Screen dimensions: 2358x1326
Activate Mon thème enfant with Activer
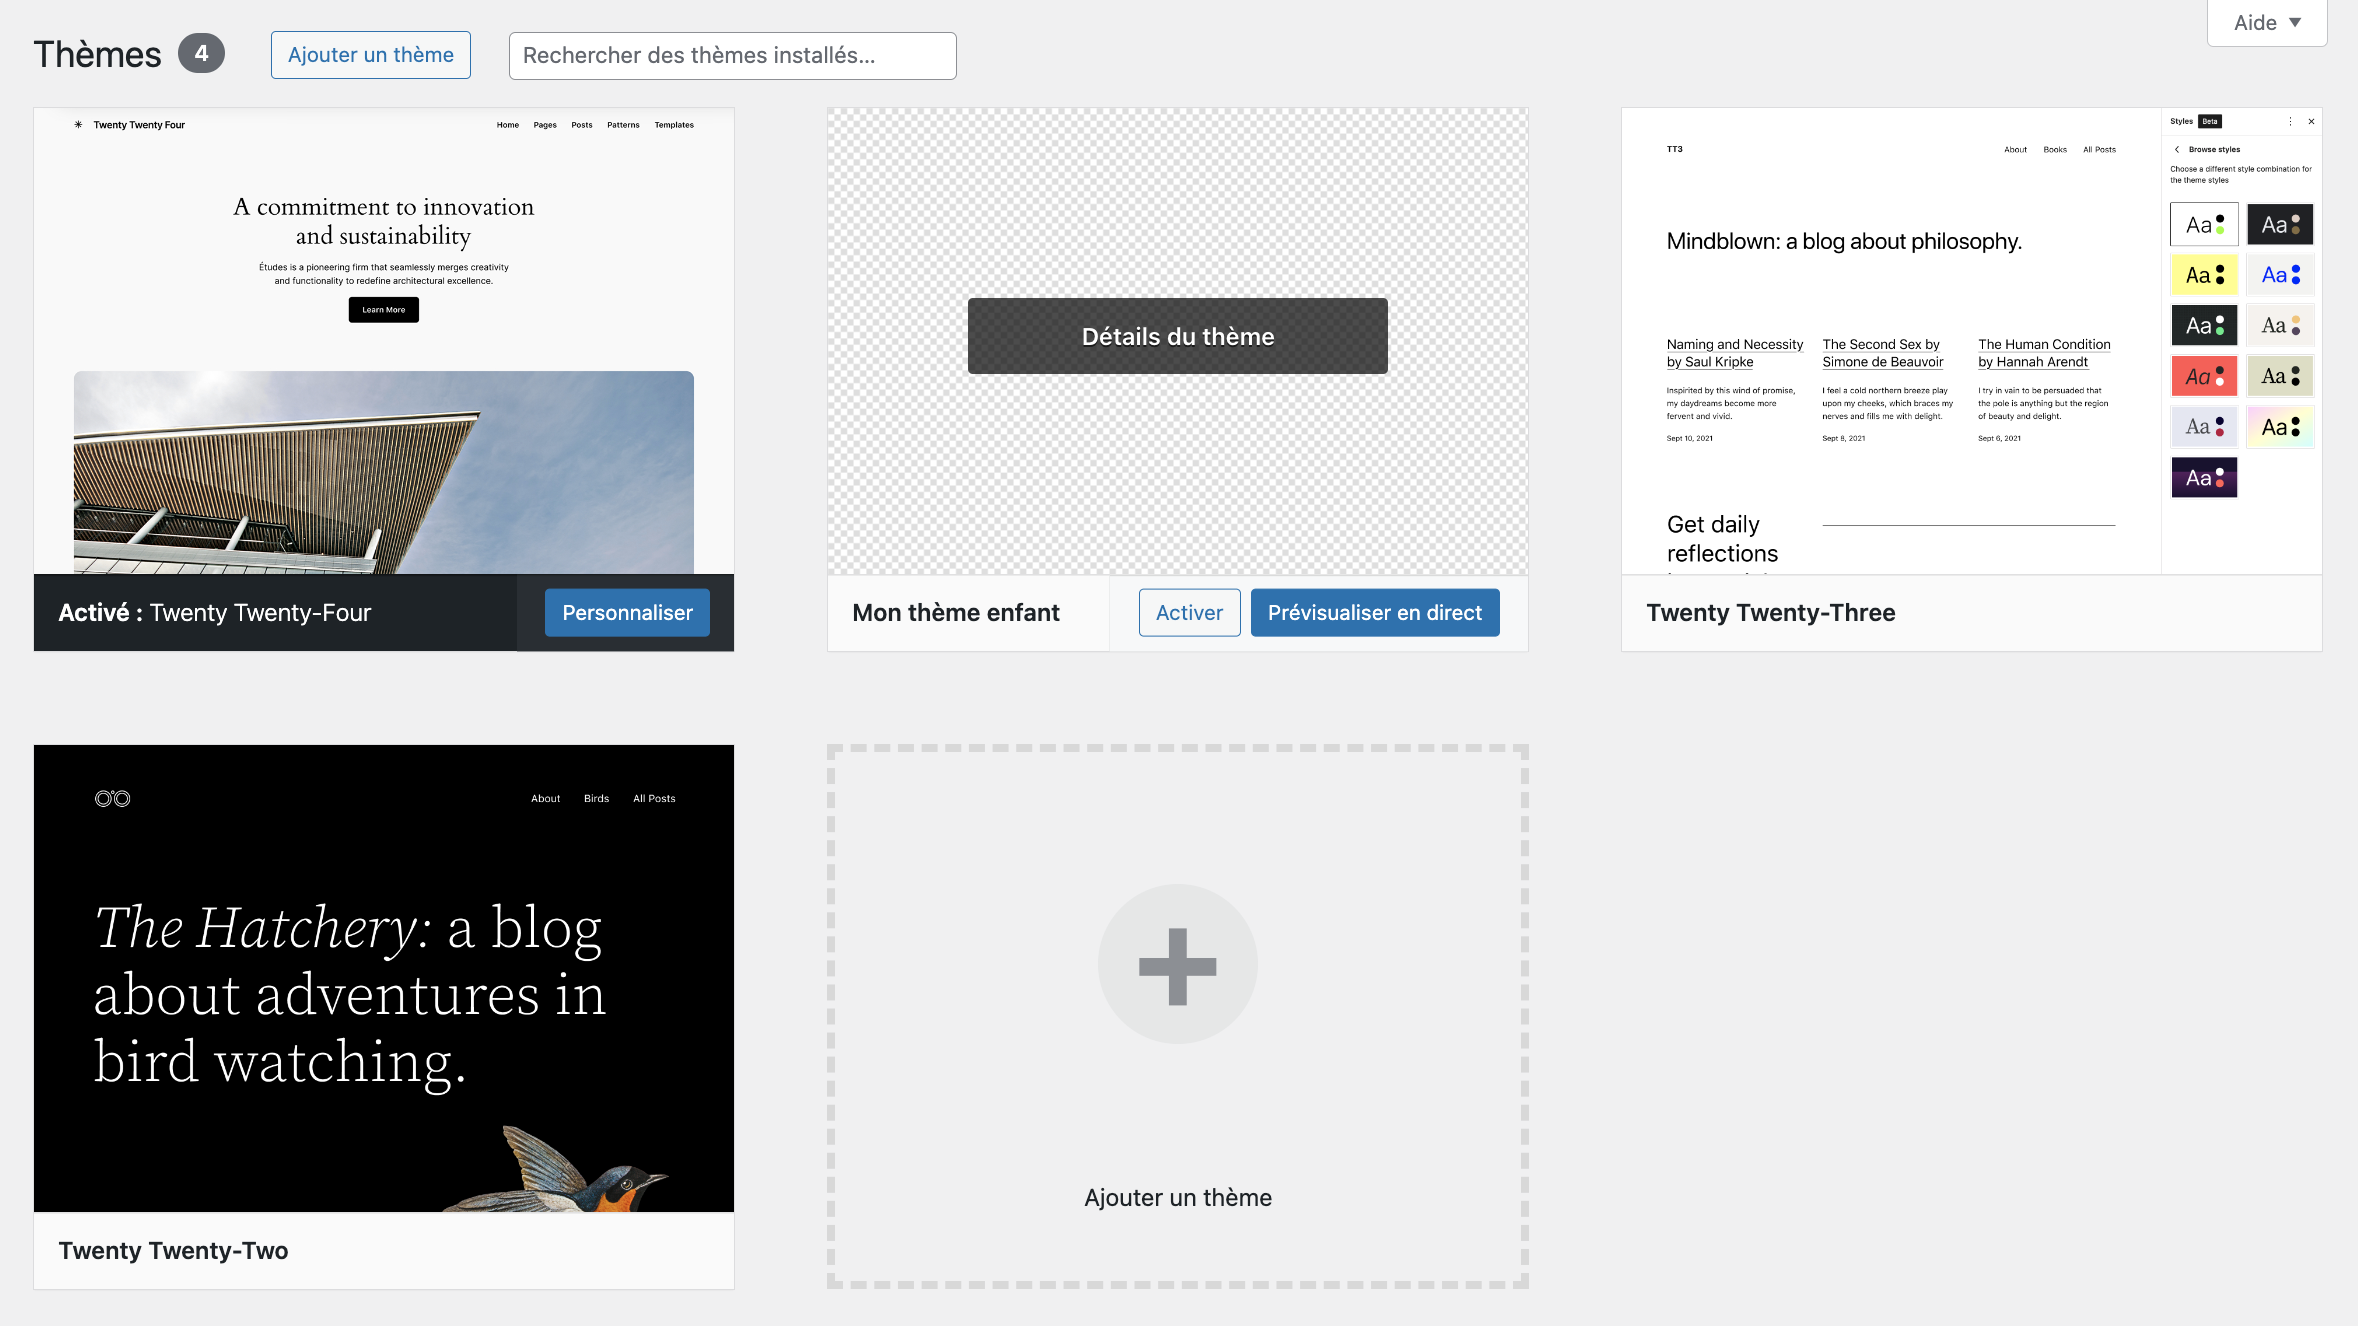point(1189,612)
